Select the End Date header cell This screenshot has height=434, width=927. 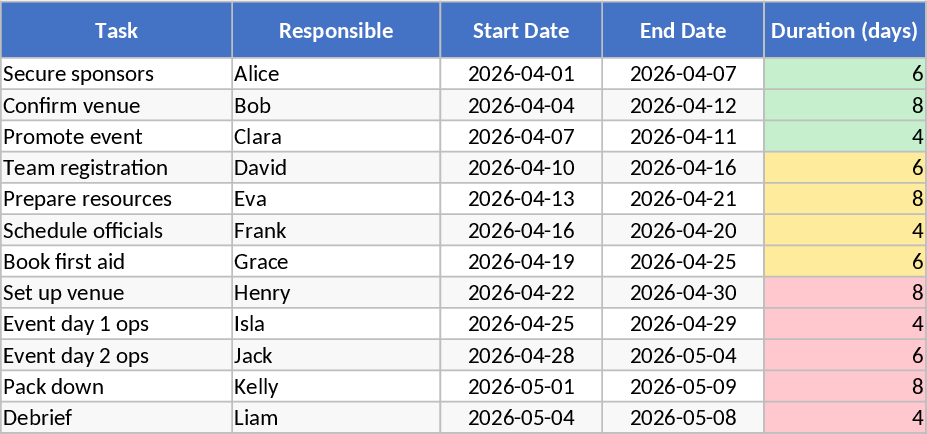point(683,30)
